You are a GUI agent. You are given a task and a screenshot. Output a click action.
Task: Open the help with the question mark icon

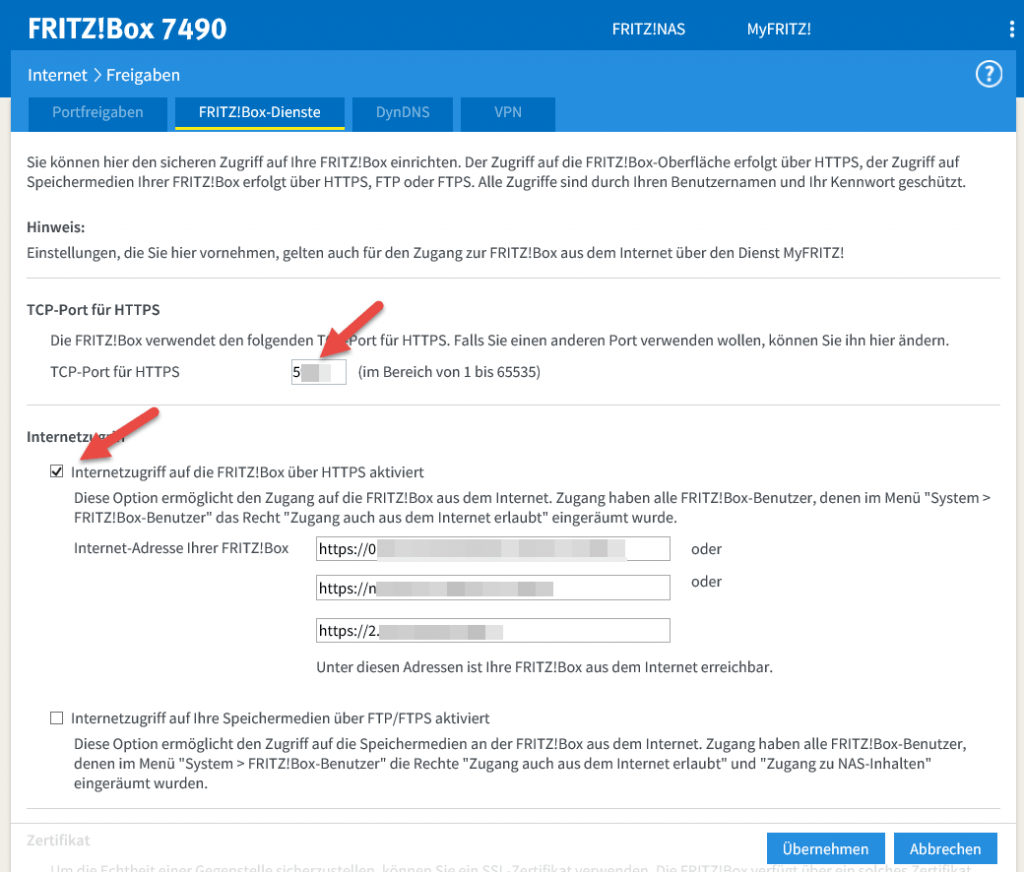pyautogui.click(x=988, y=74)
